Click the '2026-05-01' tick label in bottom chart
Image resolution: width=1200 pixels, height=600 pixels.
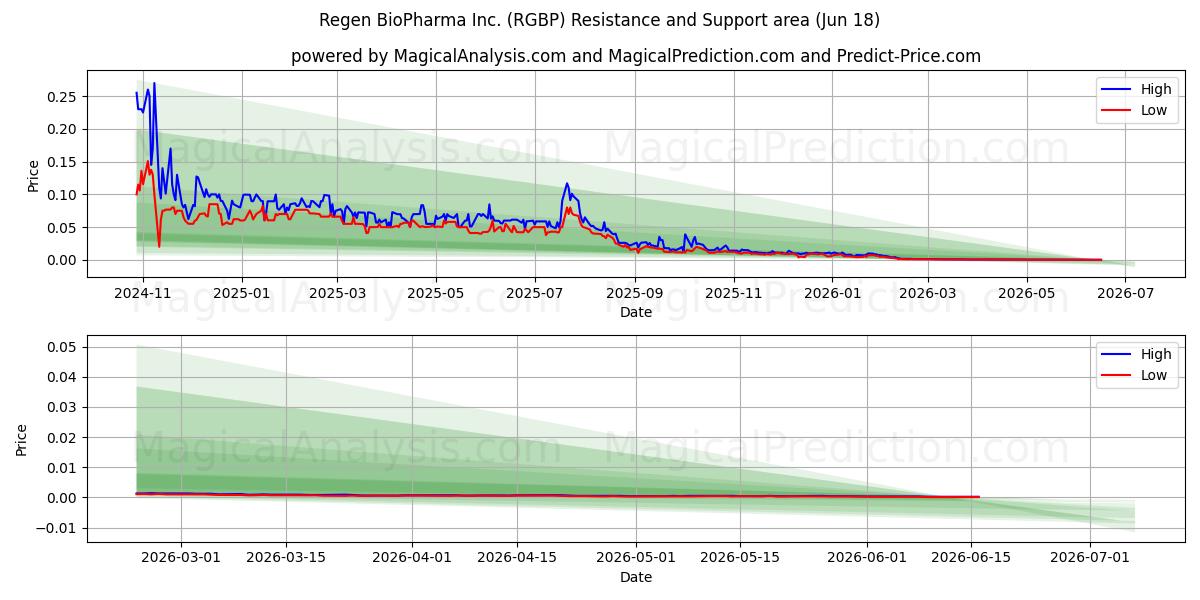pos(637,558)
